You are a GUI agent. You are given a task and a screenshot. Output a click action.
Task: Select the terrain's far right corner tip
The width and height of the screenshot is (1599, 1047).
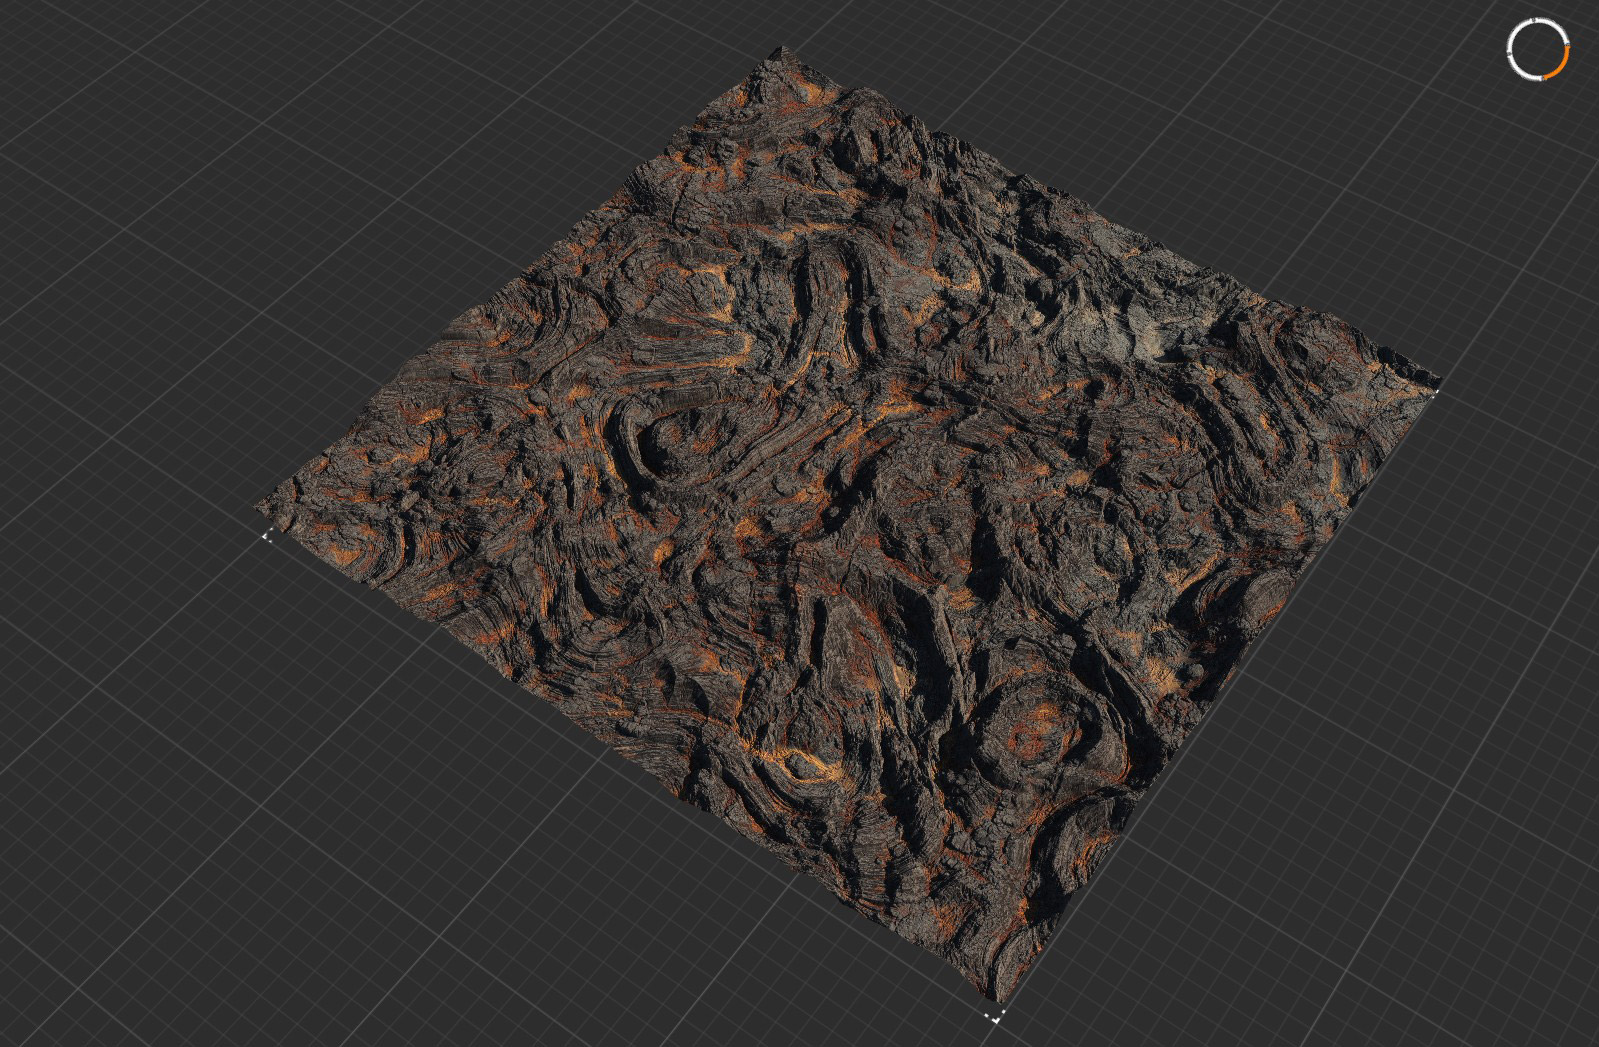tap(1435, 382)
